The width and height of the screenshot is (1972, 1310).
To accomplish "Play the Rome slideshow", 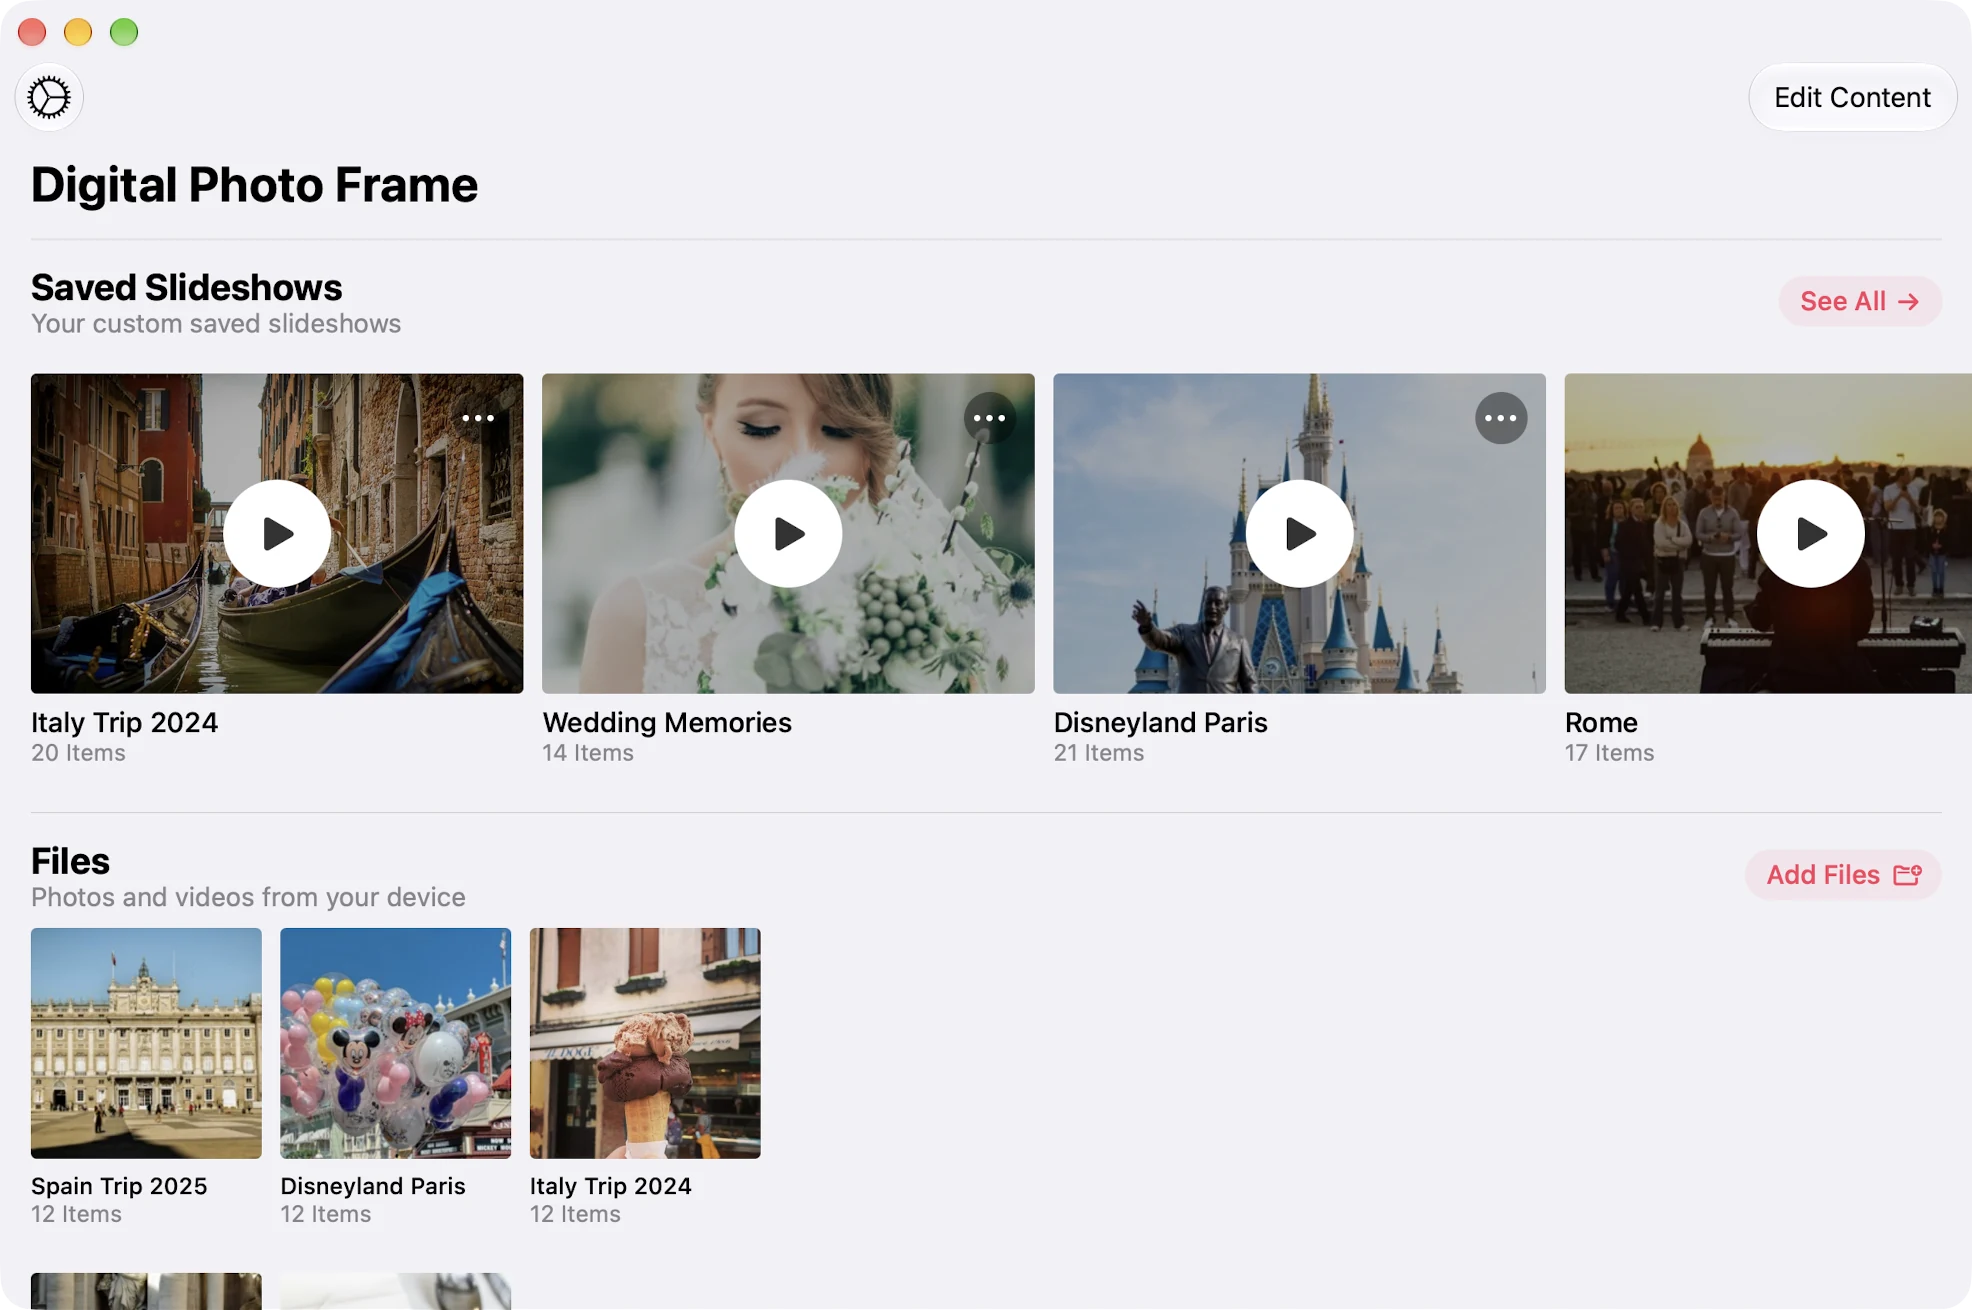I will pos(1810,534).
